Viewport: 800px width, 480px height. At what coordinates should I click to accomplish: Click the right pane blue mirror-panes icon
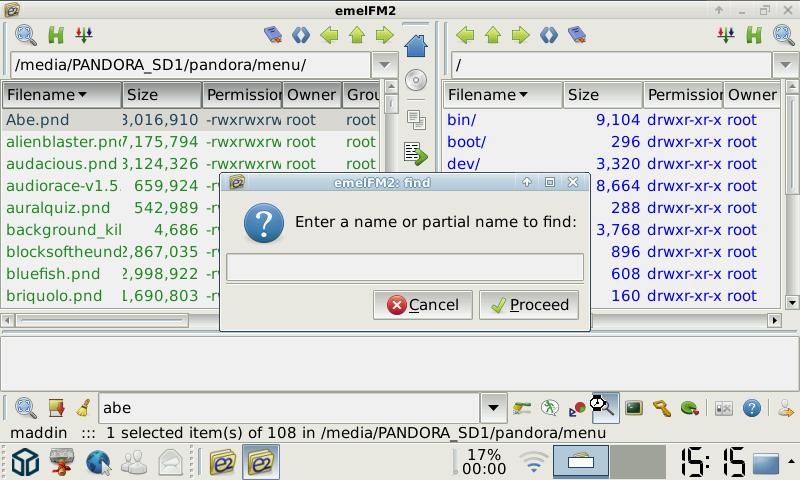tap(549, 35)
